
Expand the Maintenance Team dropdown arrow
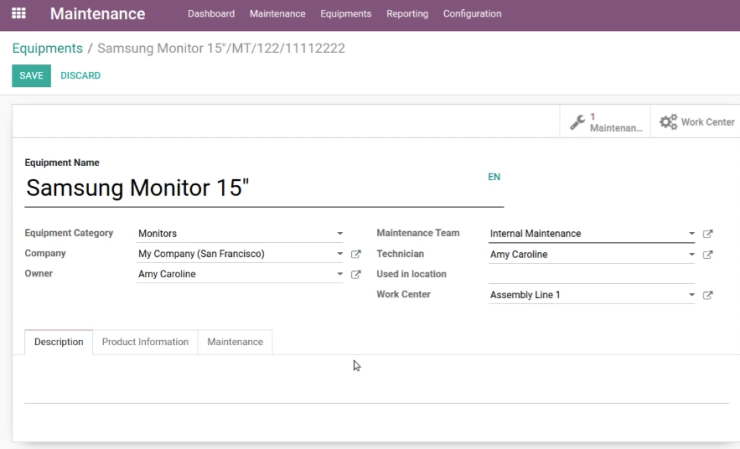tap(691, 233)
